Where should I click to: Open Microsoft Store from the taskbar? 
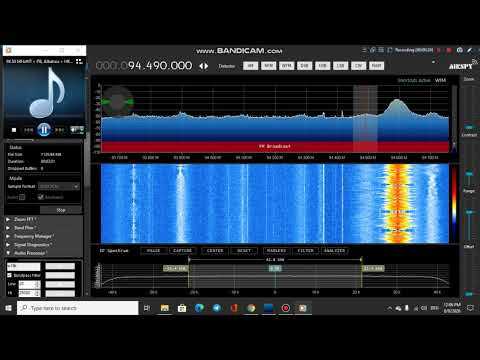tap(182, 308)
